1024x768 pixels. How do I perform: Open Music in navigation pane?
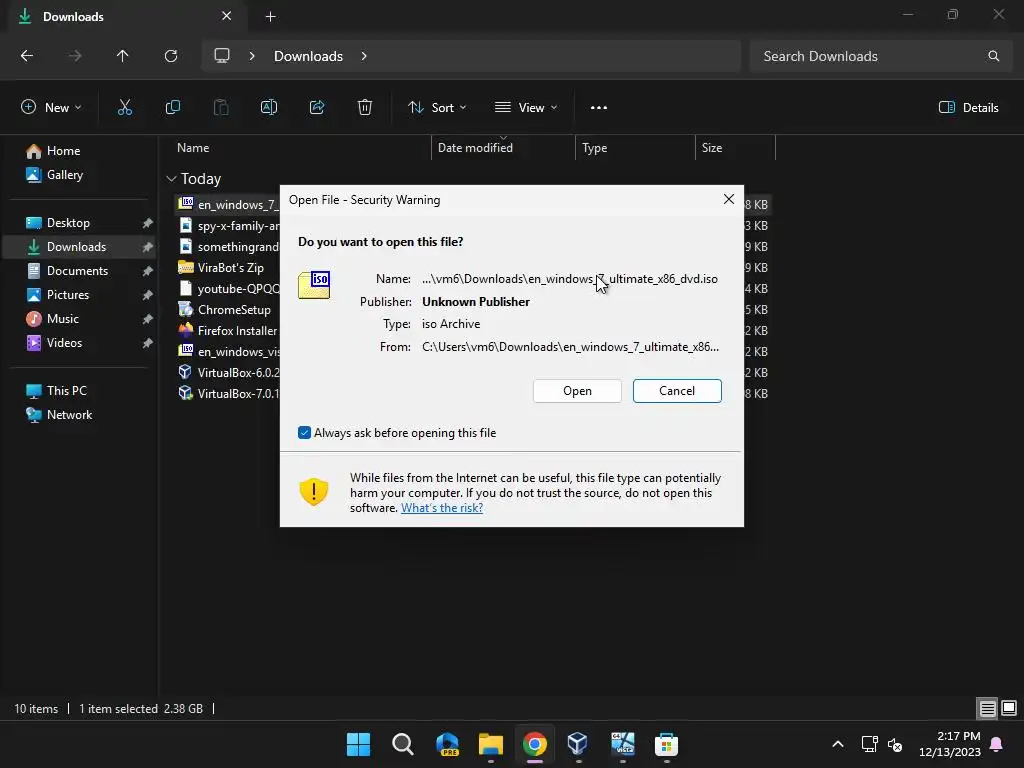(63, 319)
